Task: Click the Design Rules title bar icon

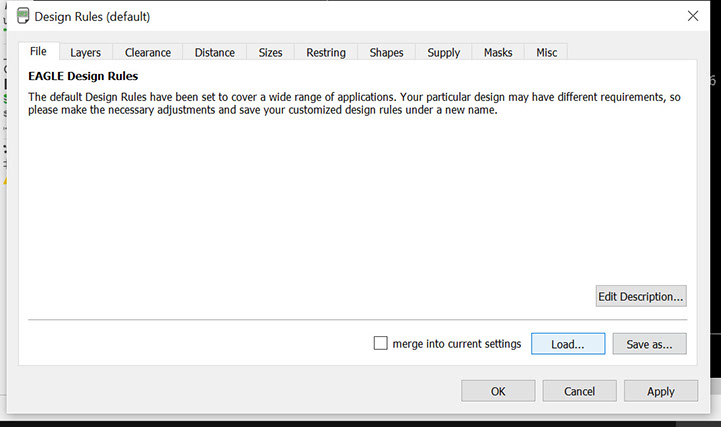Action: (x=23, y=16)
